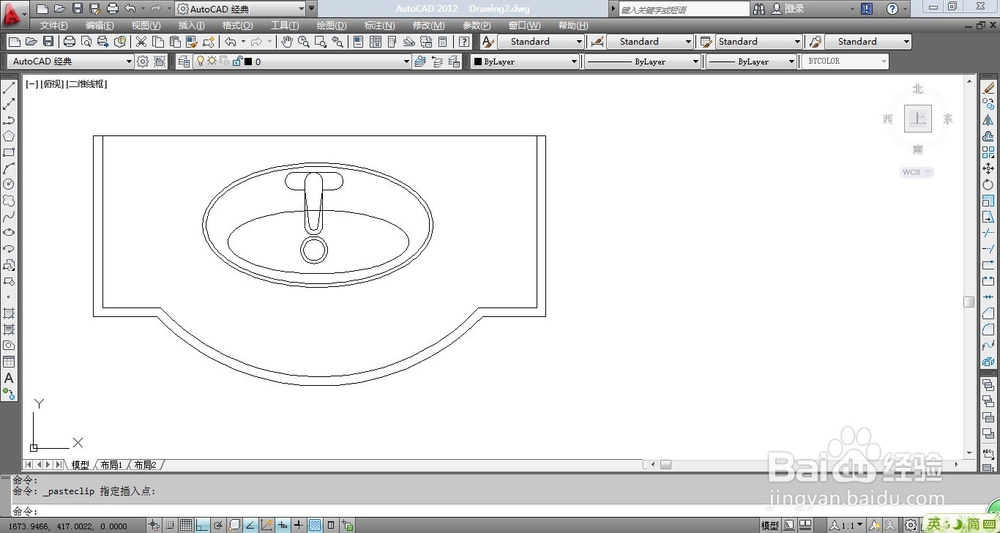
Task: Open the ByLayer linetype dropdown
Action: click(x=642, y=61)
